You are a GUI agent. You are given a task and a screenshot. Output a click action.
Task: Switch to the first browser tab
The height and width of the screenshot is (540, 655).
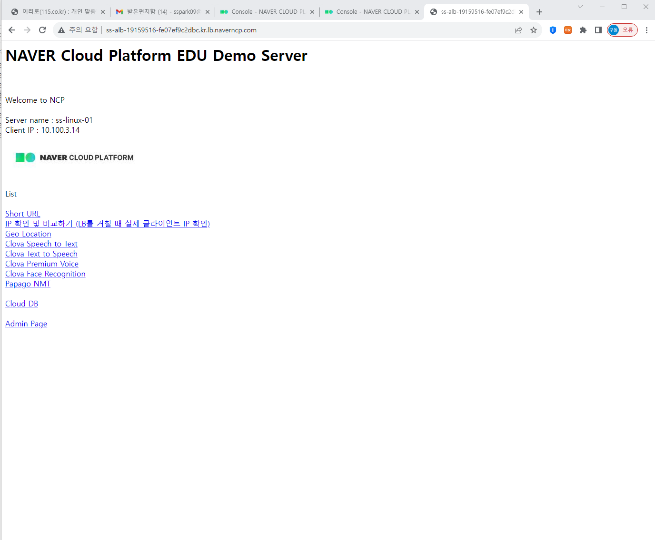tap(58, 12)
